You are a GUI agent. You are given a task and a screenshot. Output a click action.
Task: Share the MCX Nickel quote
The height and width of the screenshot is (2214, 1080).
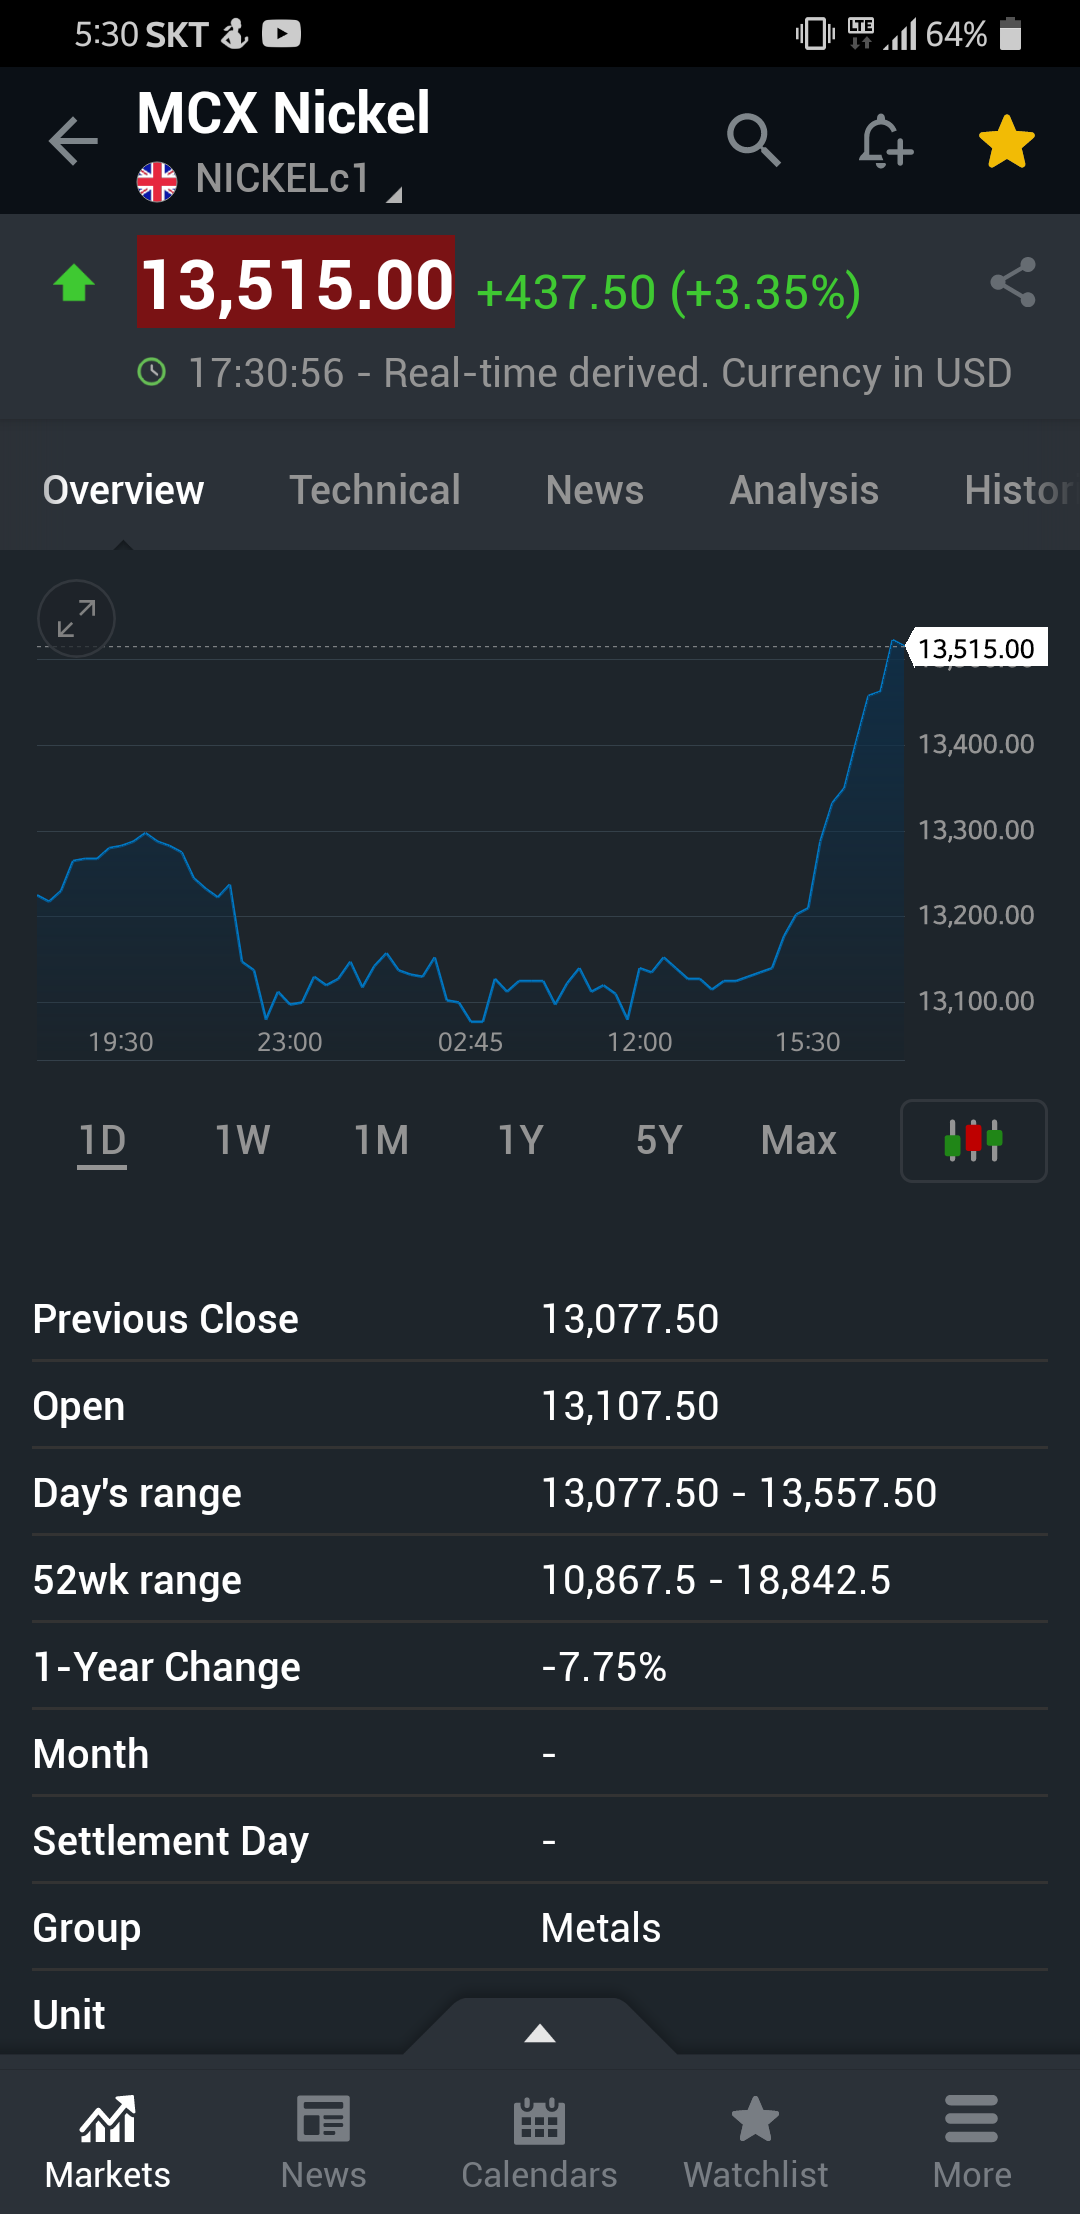point(1013,282)
